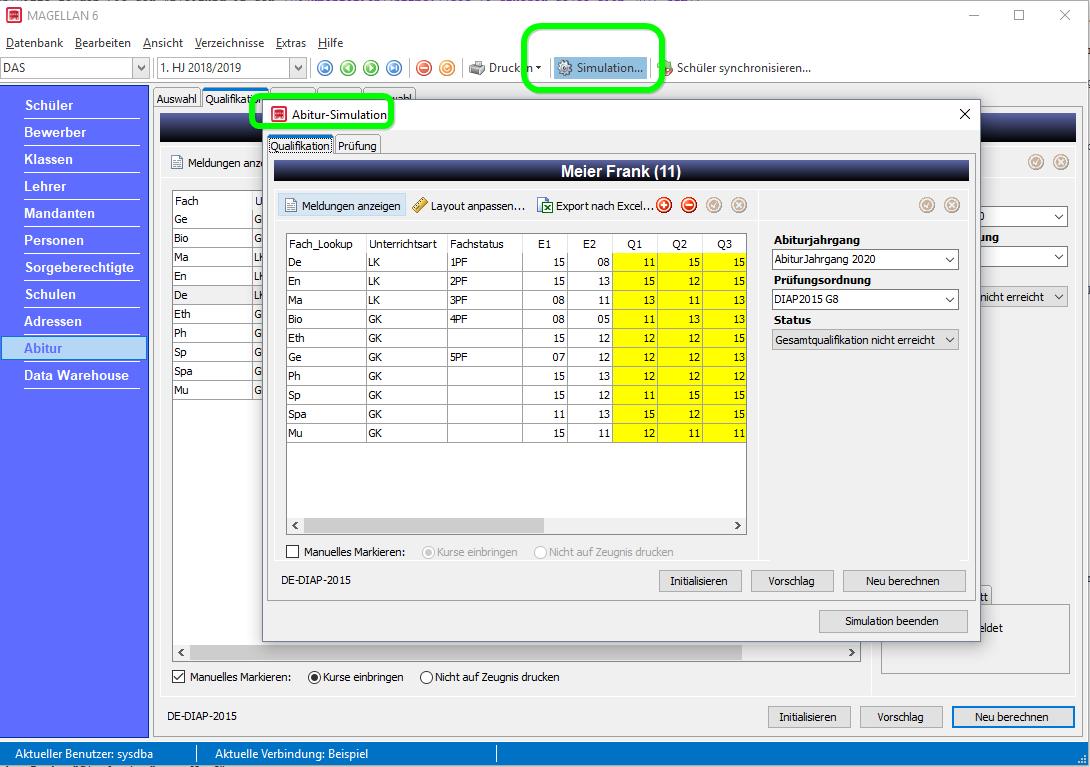This screenshot has height=767, width=1090.
Task: Select the Nicht auf Zeugnis drucken radio button
Action: click(x=426, y=677)
